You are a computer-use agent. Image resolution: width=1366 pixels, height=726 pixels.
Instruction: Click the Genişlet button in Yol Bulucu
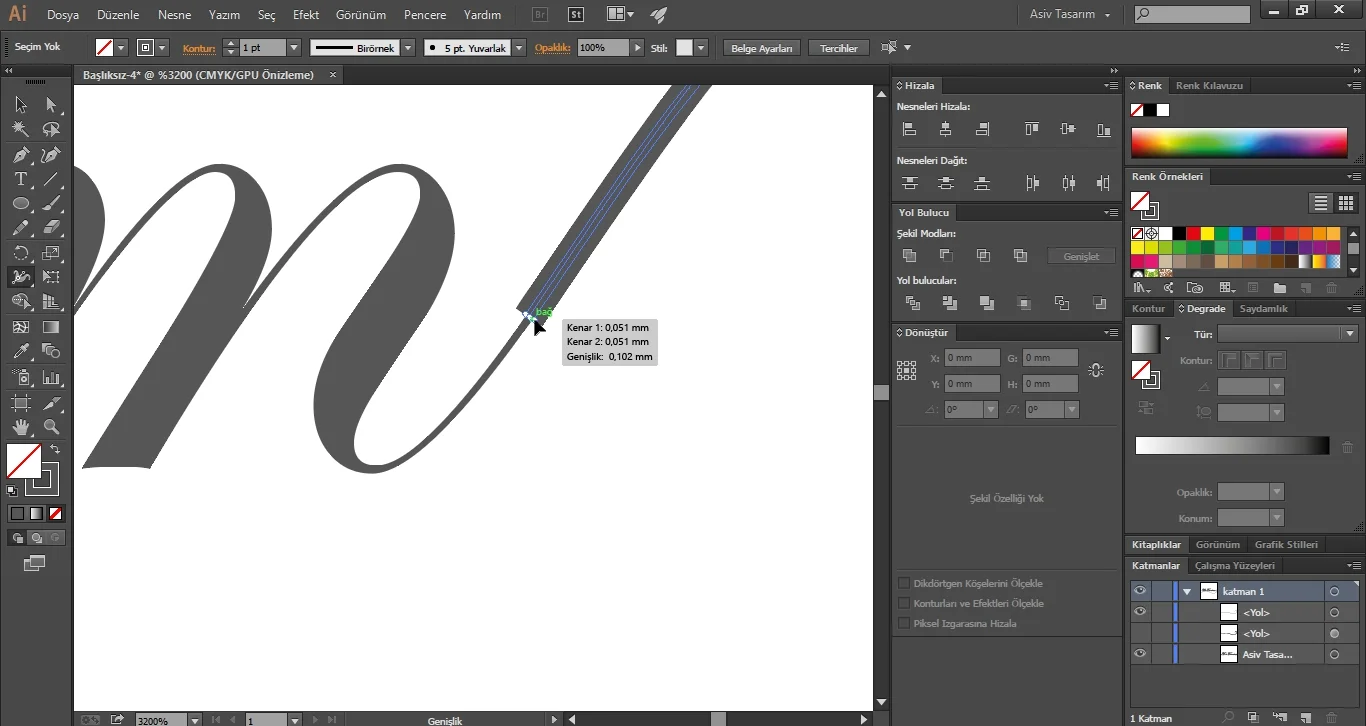coord(1081,256)
